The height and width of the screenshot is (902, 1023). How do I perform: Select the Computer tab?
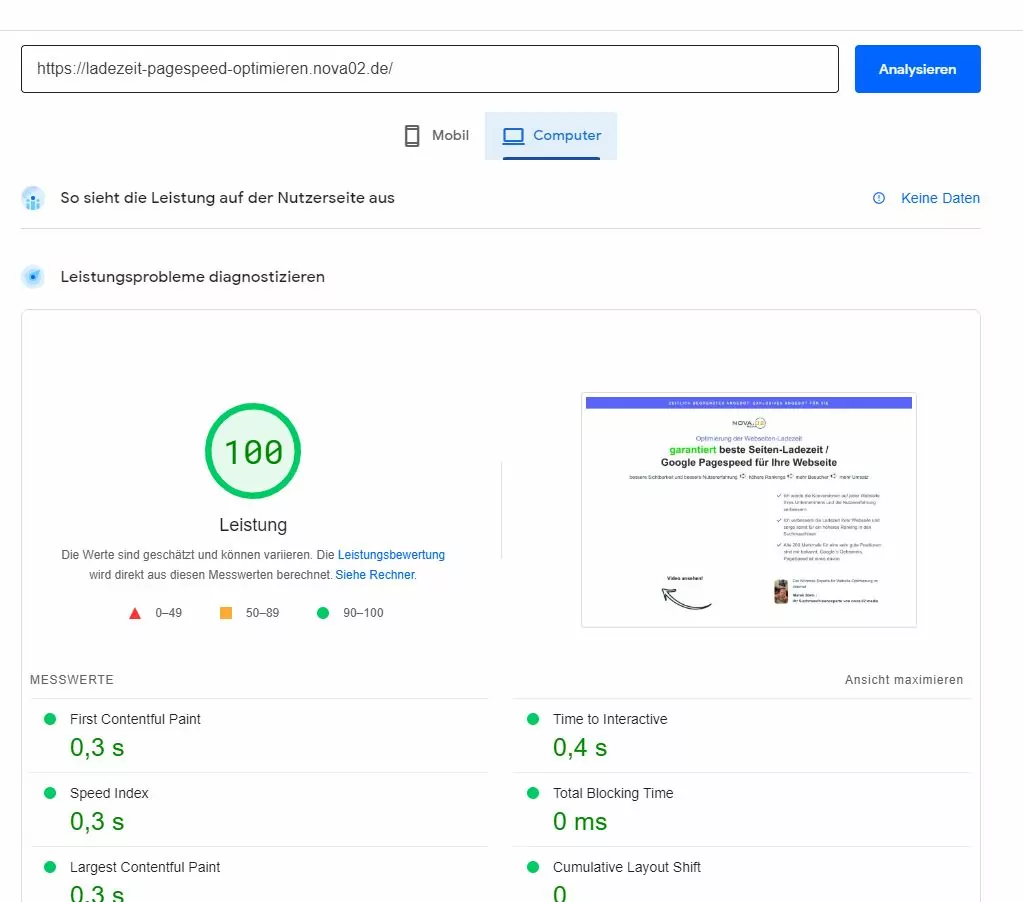click(x=551, y=136)
